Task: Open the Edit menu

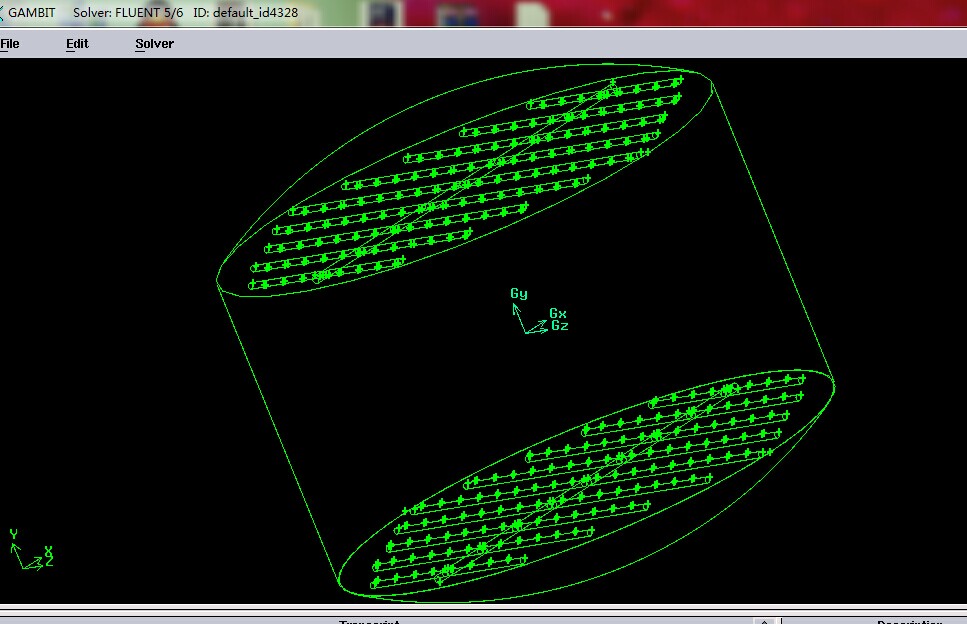Action: (x=77, y=44)
